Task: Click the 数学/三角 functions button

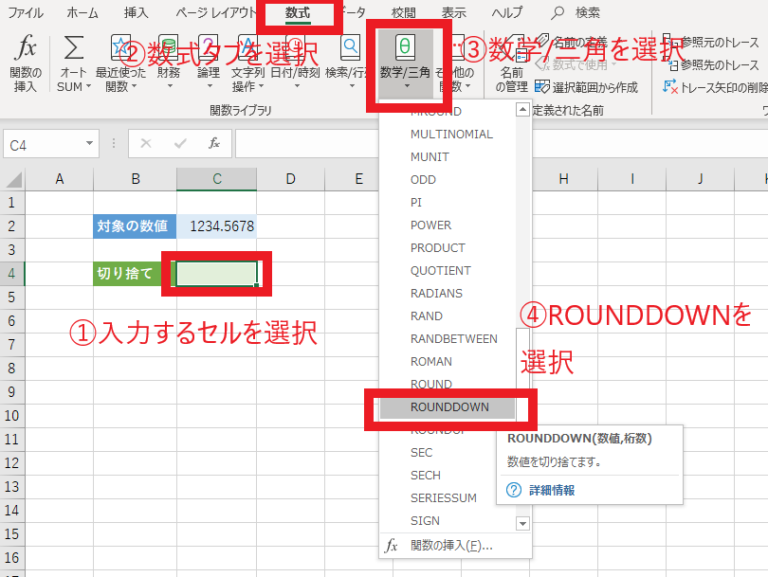Action: tap(406, 63)
